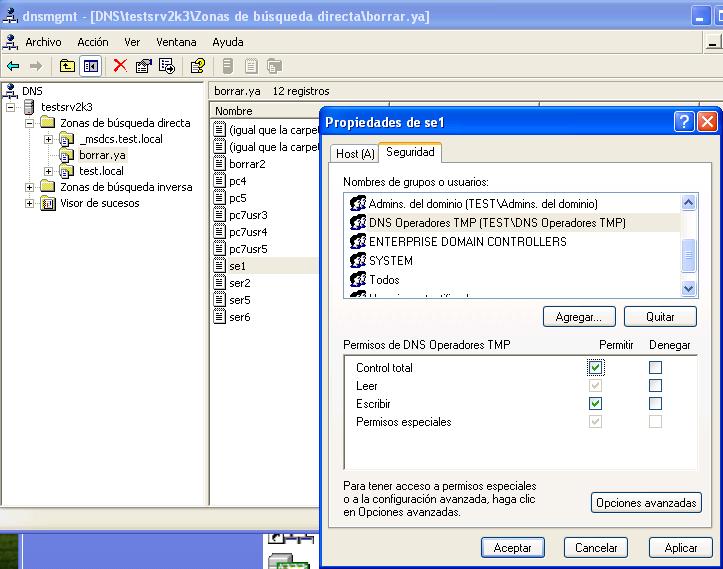
Task: Open the Archivo menu
Action: (x=43, y=42)
